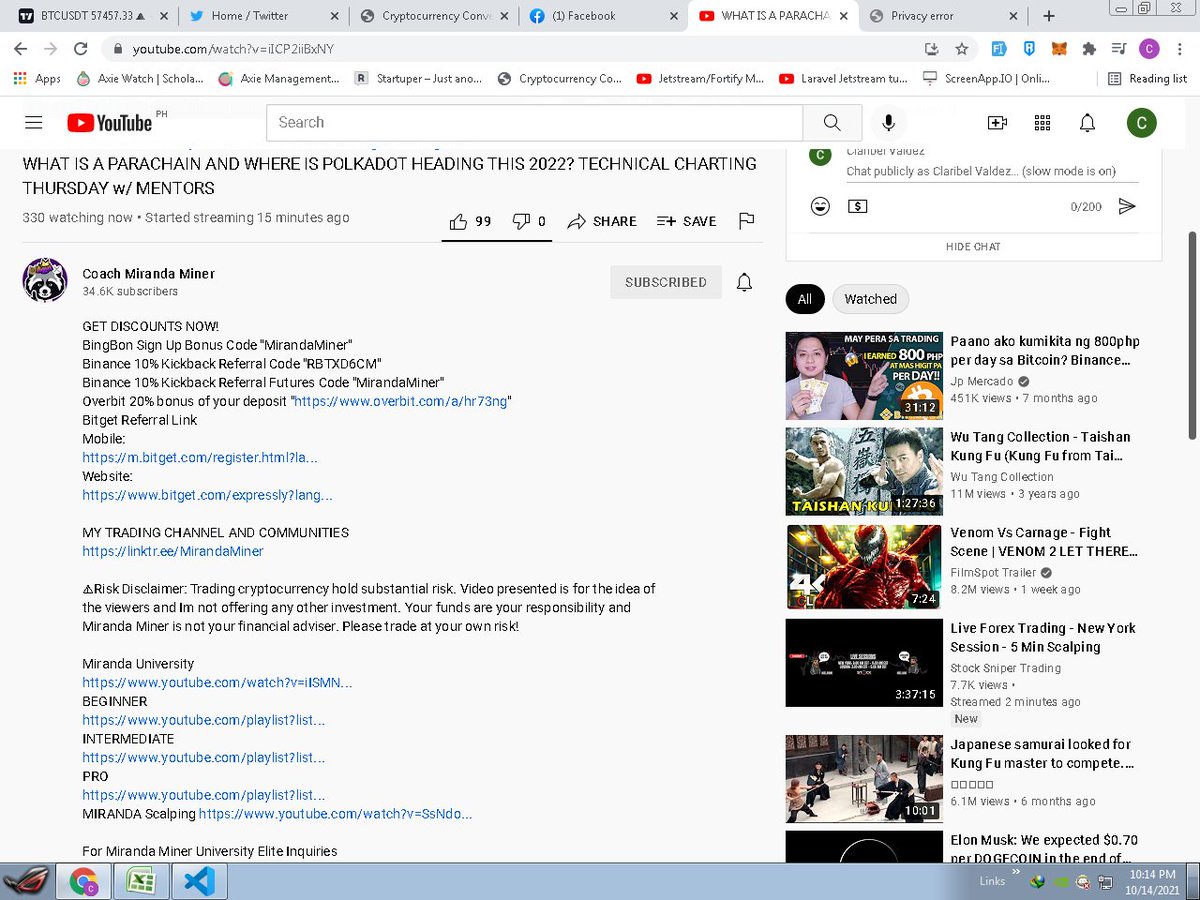Save the video to a playlist

687,221
